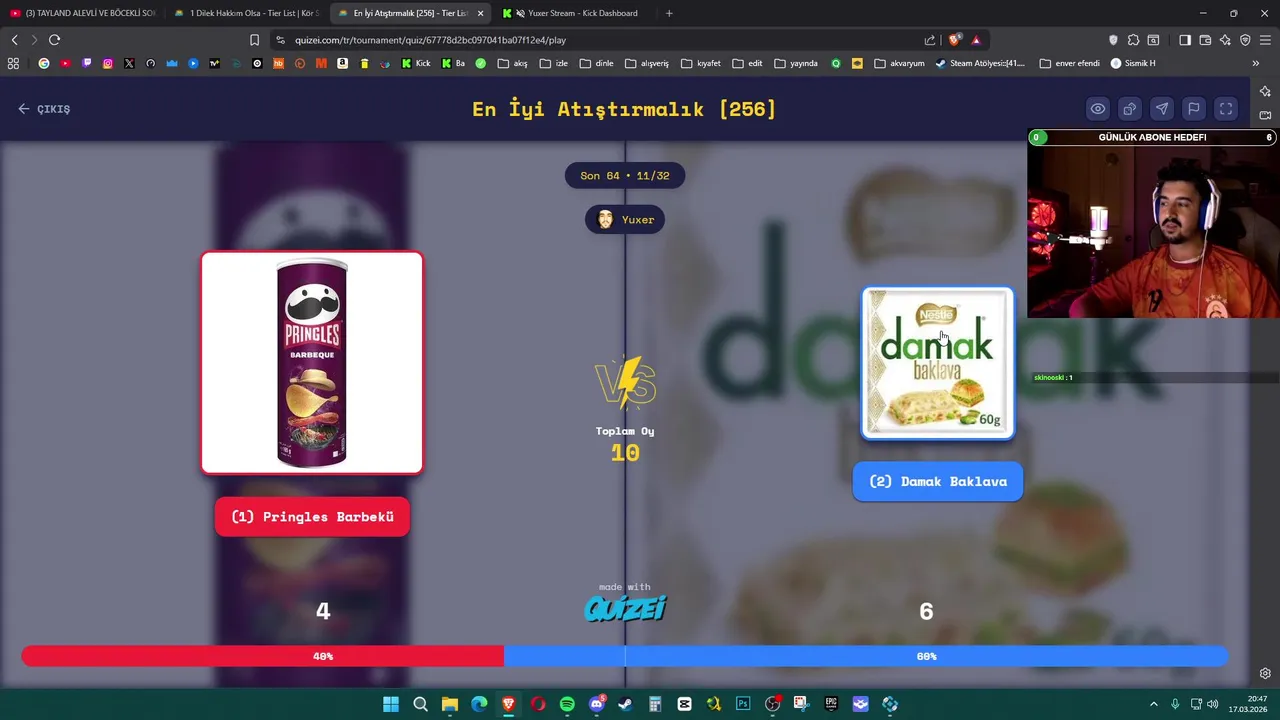Open Steam from the taskbar
Viewport: 1280px width, 720px height.
[x=625, y=704]
